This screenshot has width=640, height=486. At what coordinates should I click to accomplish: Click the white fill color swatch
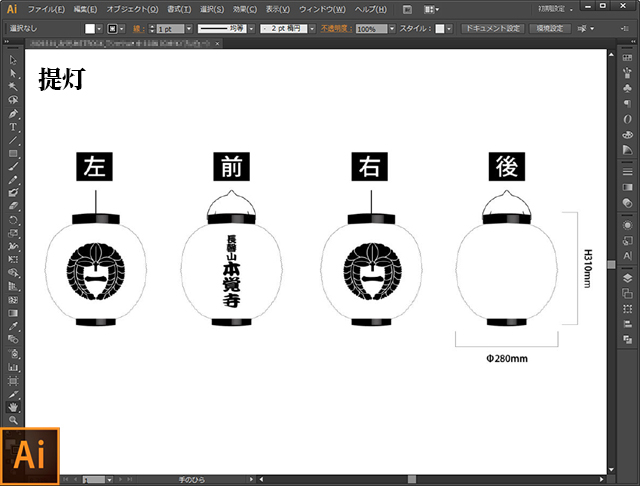tap(90, 29)
